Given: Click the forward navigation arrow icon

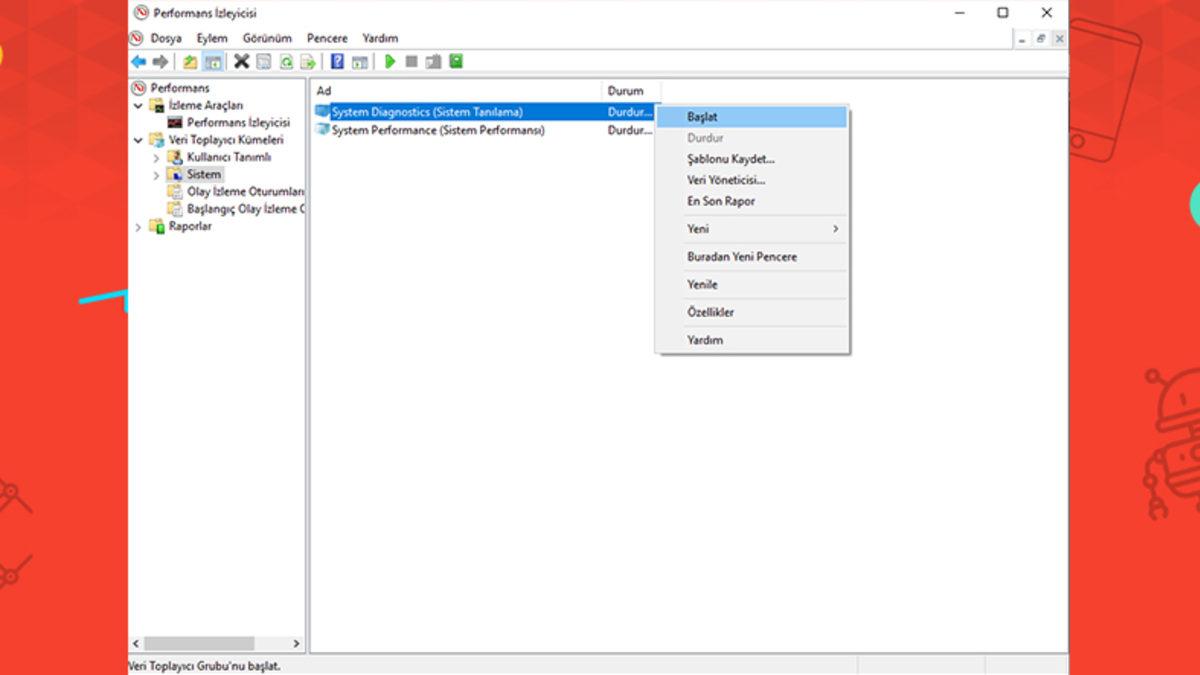Looking at the screenshot, I should click(x=161, y=61).
